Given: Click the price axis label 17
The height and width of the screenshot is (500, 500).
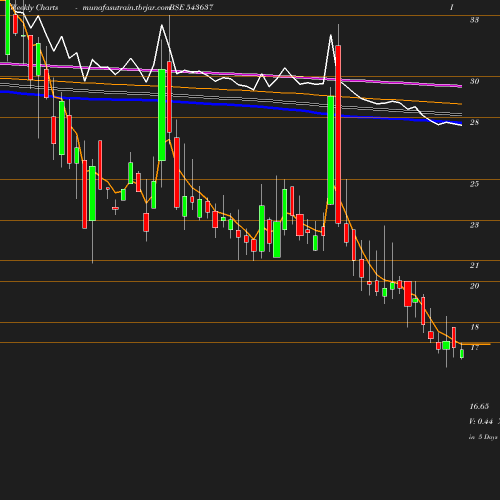Looking at the screenshot, I should tap(474, 348).
